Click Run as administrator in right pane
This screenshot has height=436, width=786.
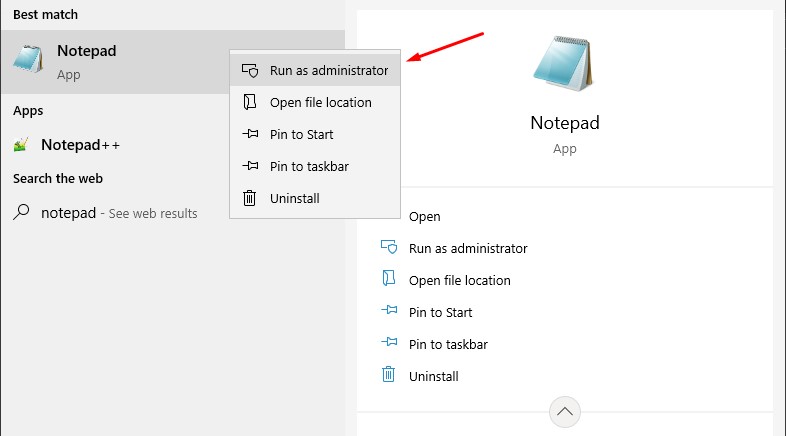pyautogui.click(x=468, y=249)
